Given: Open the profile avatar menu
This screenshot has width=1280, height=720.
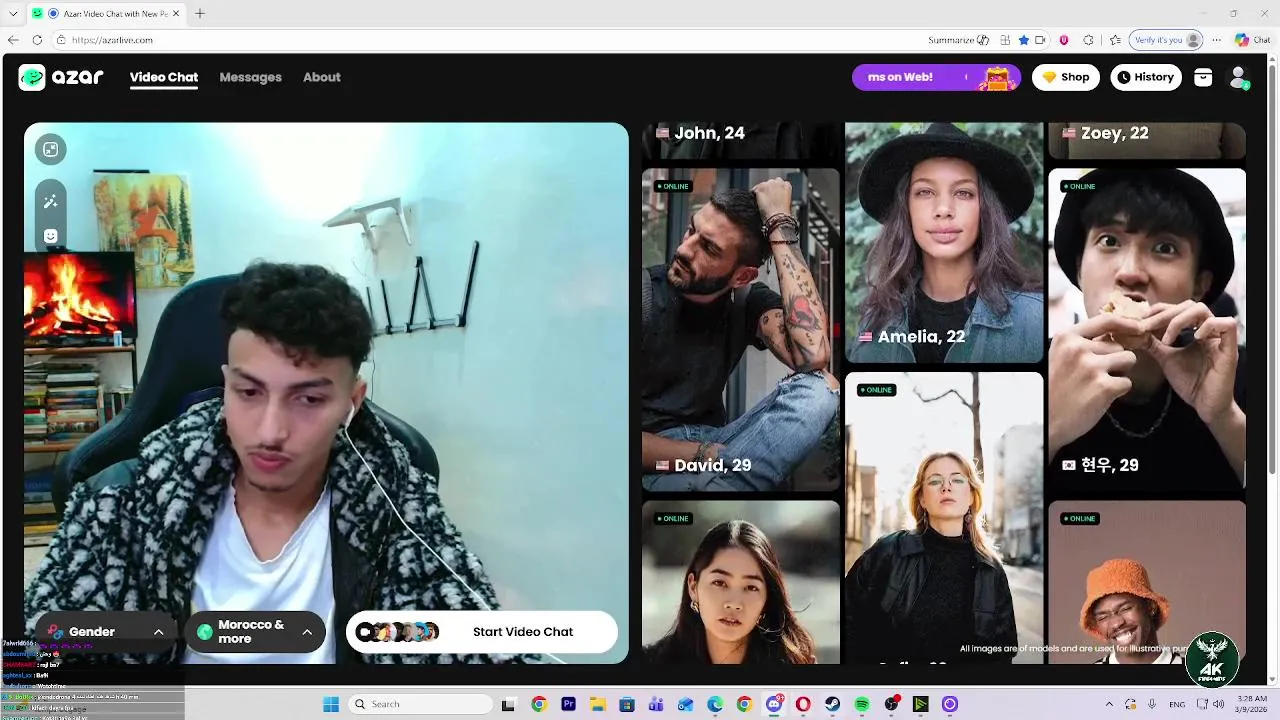Looking at the screenshot, I should point(1239,77).
